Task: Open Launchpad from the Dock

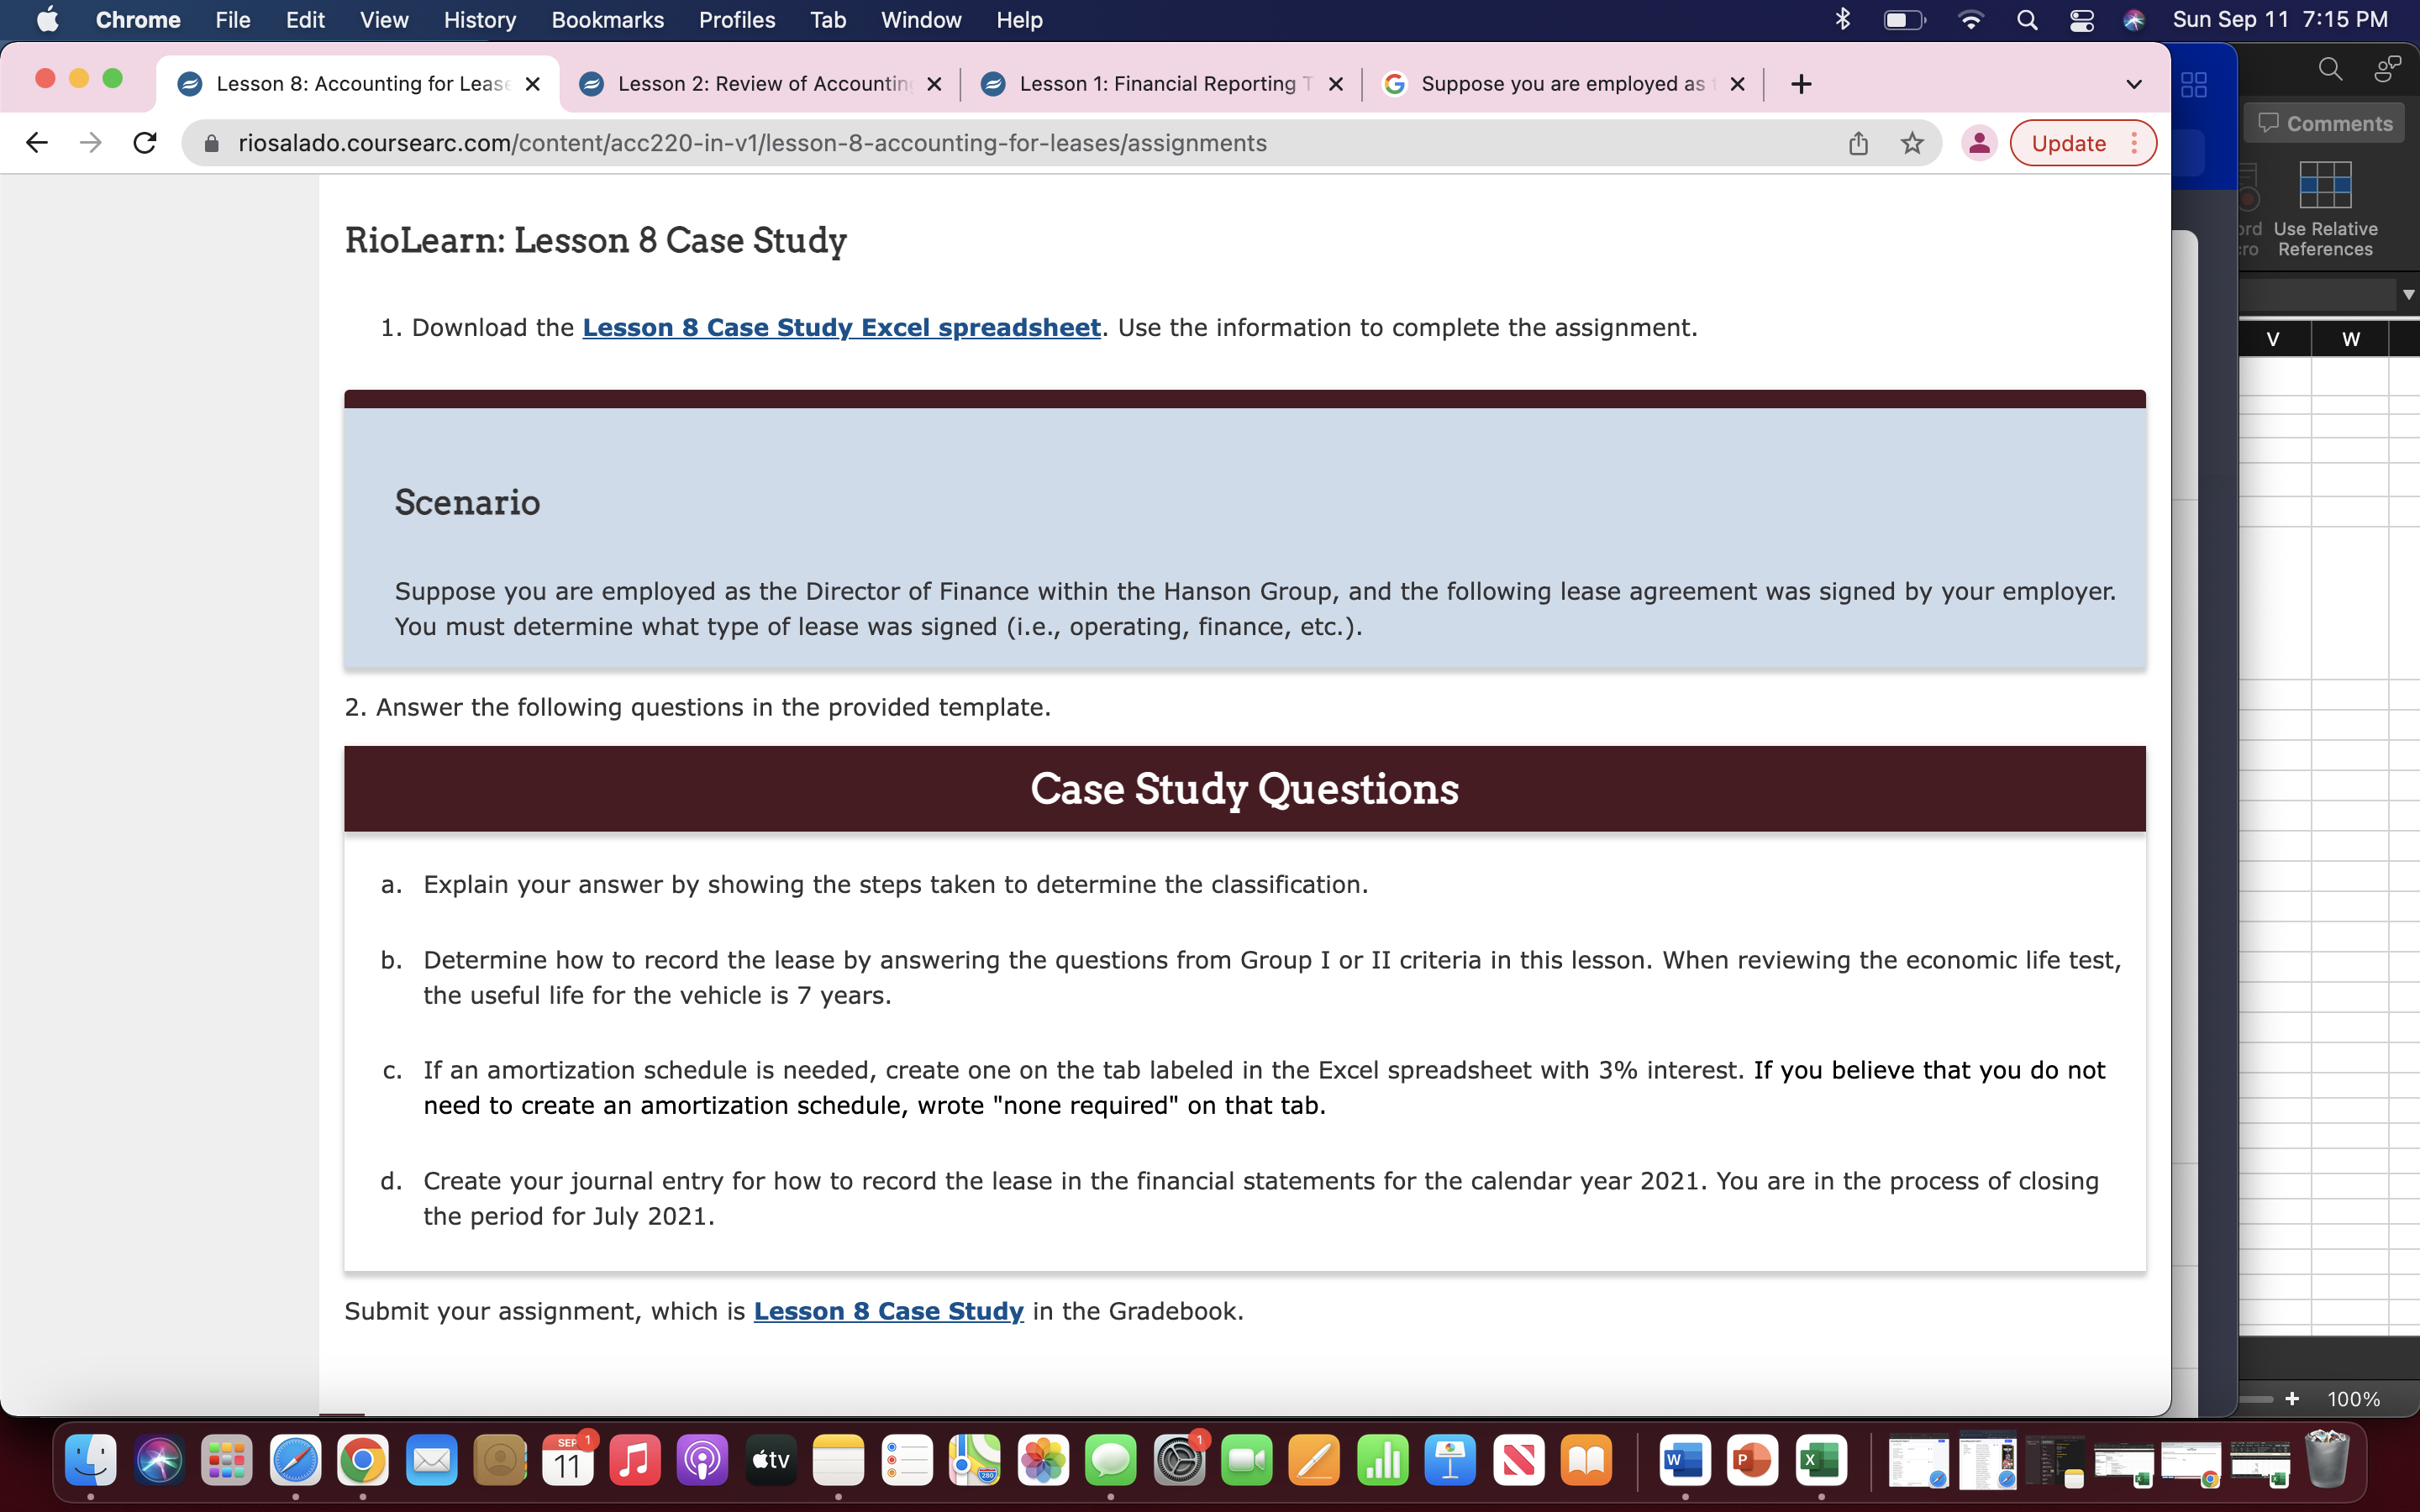Action: click(x=227, y=1460)
